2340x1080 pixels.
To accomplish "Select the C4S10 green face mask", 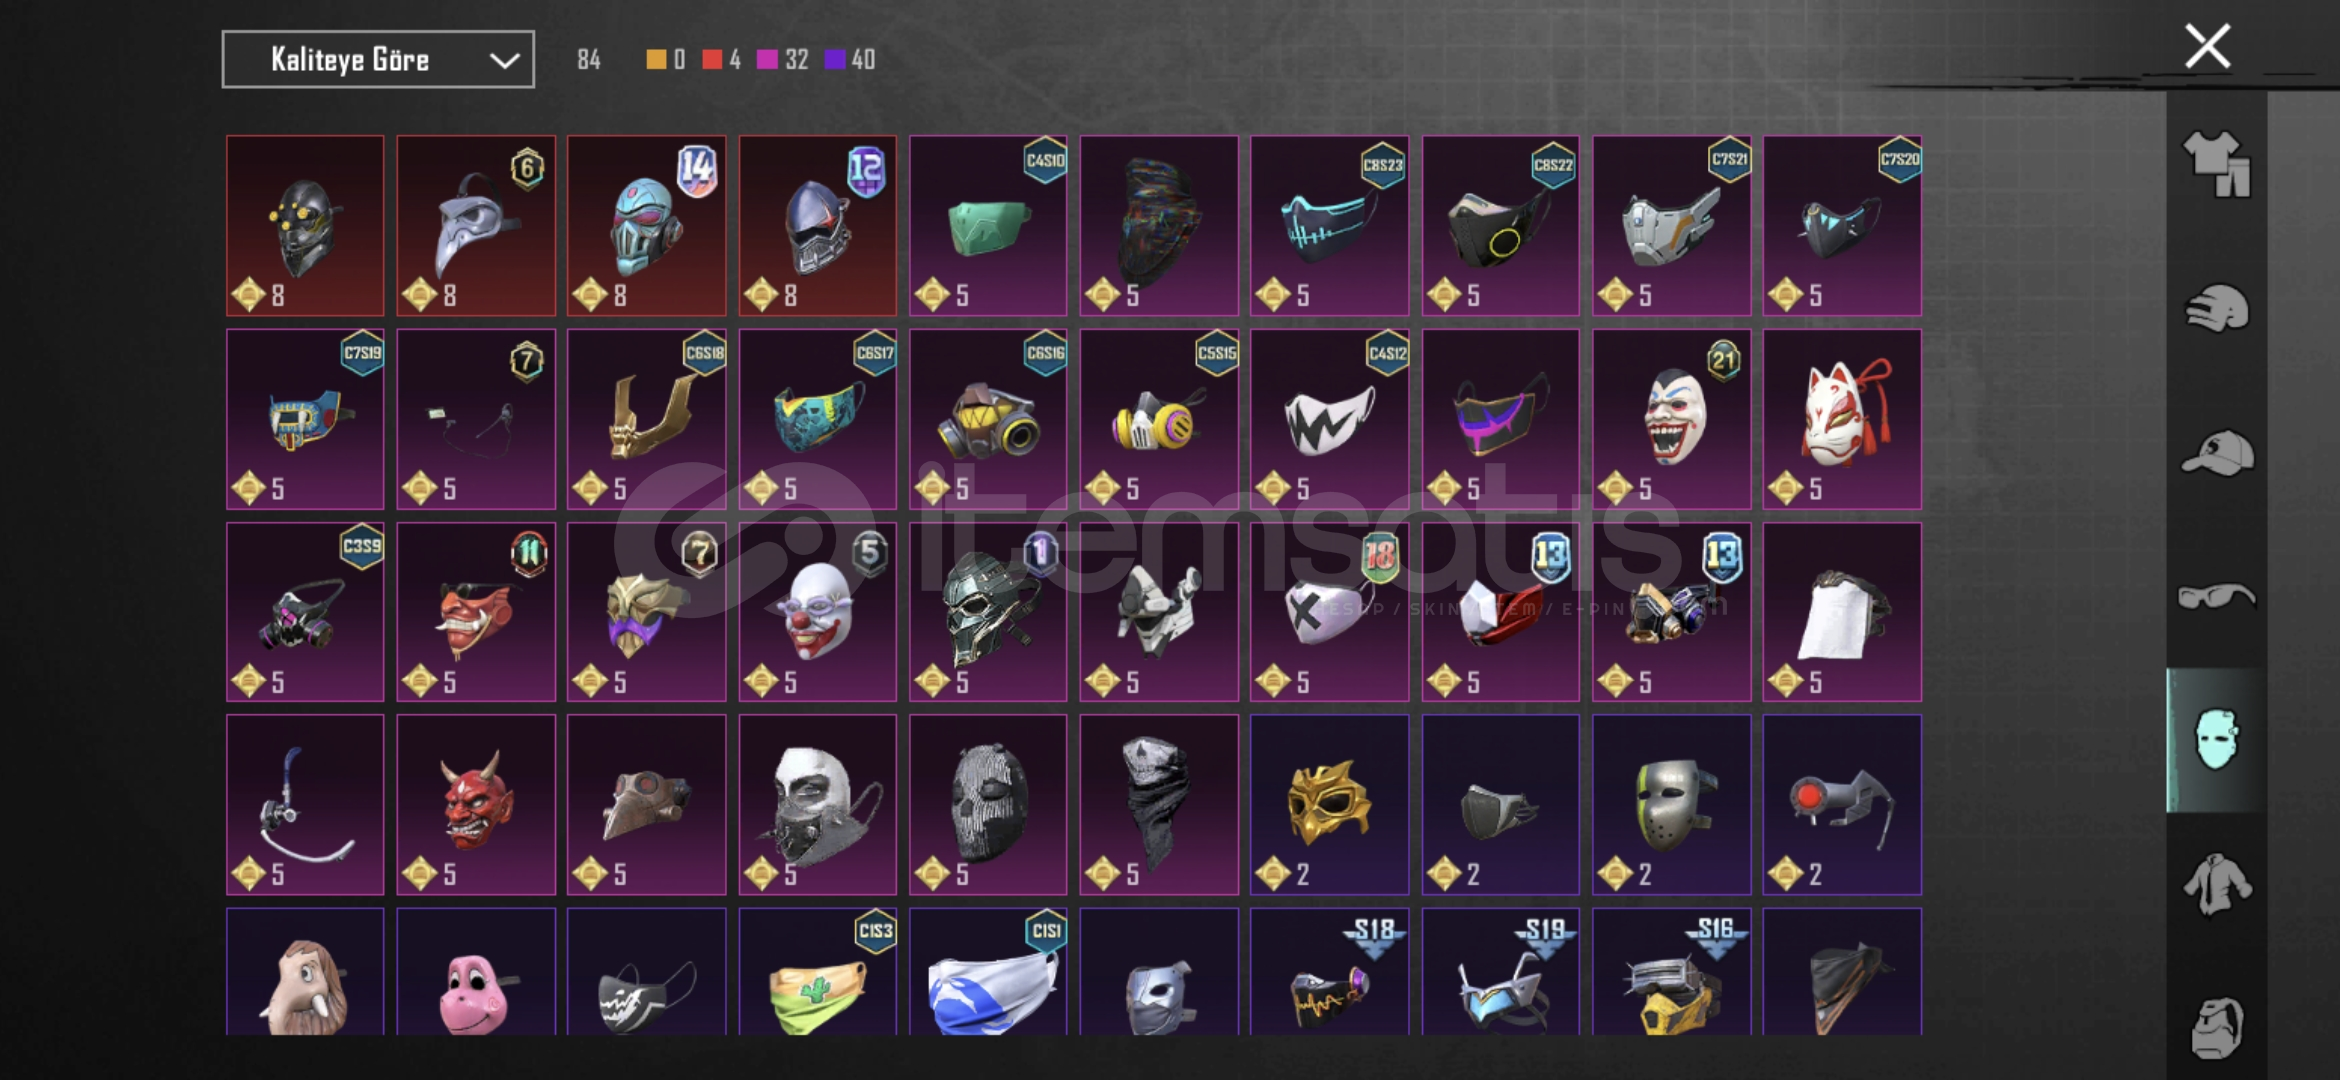I will point(988,226).
